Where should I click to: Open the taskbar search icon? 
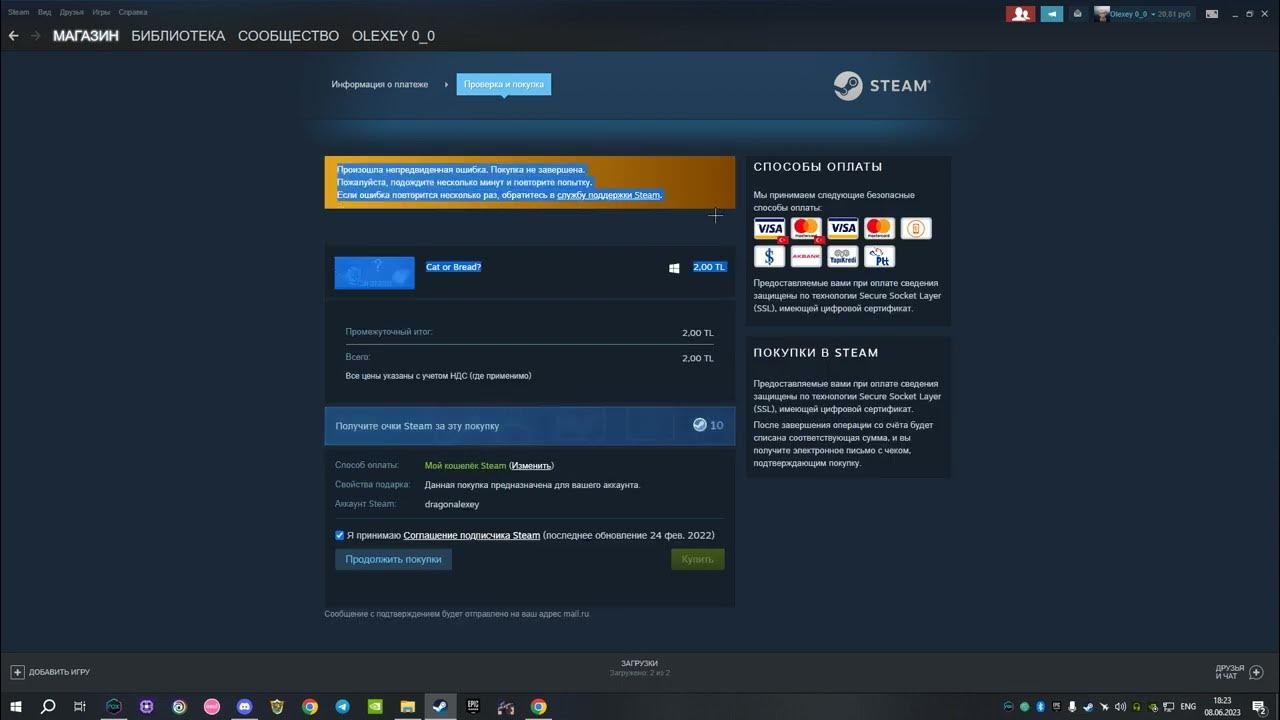point(48,707)
